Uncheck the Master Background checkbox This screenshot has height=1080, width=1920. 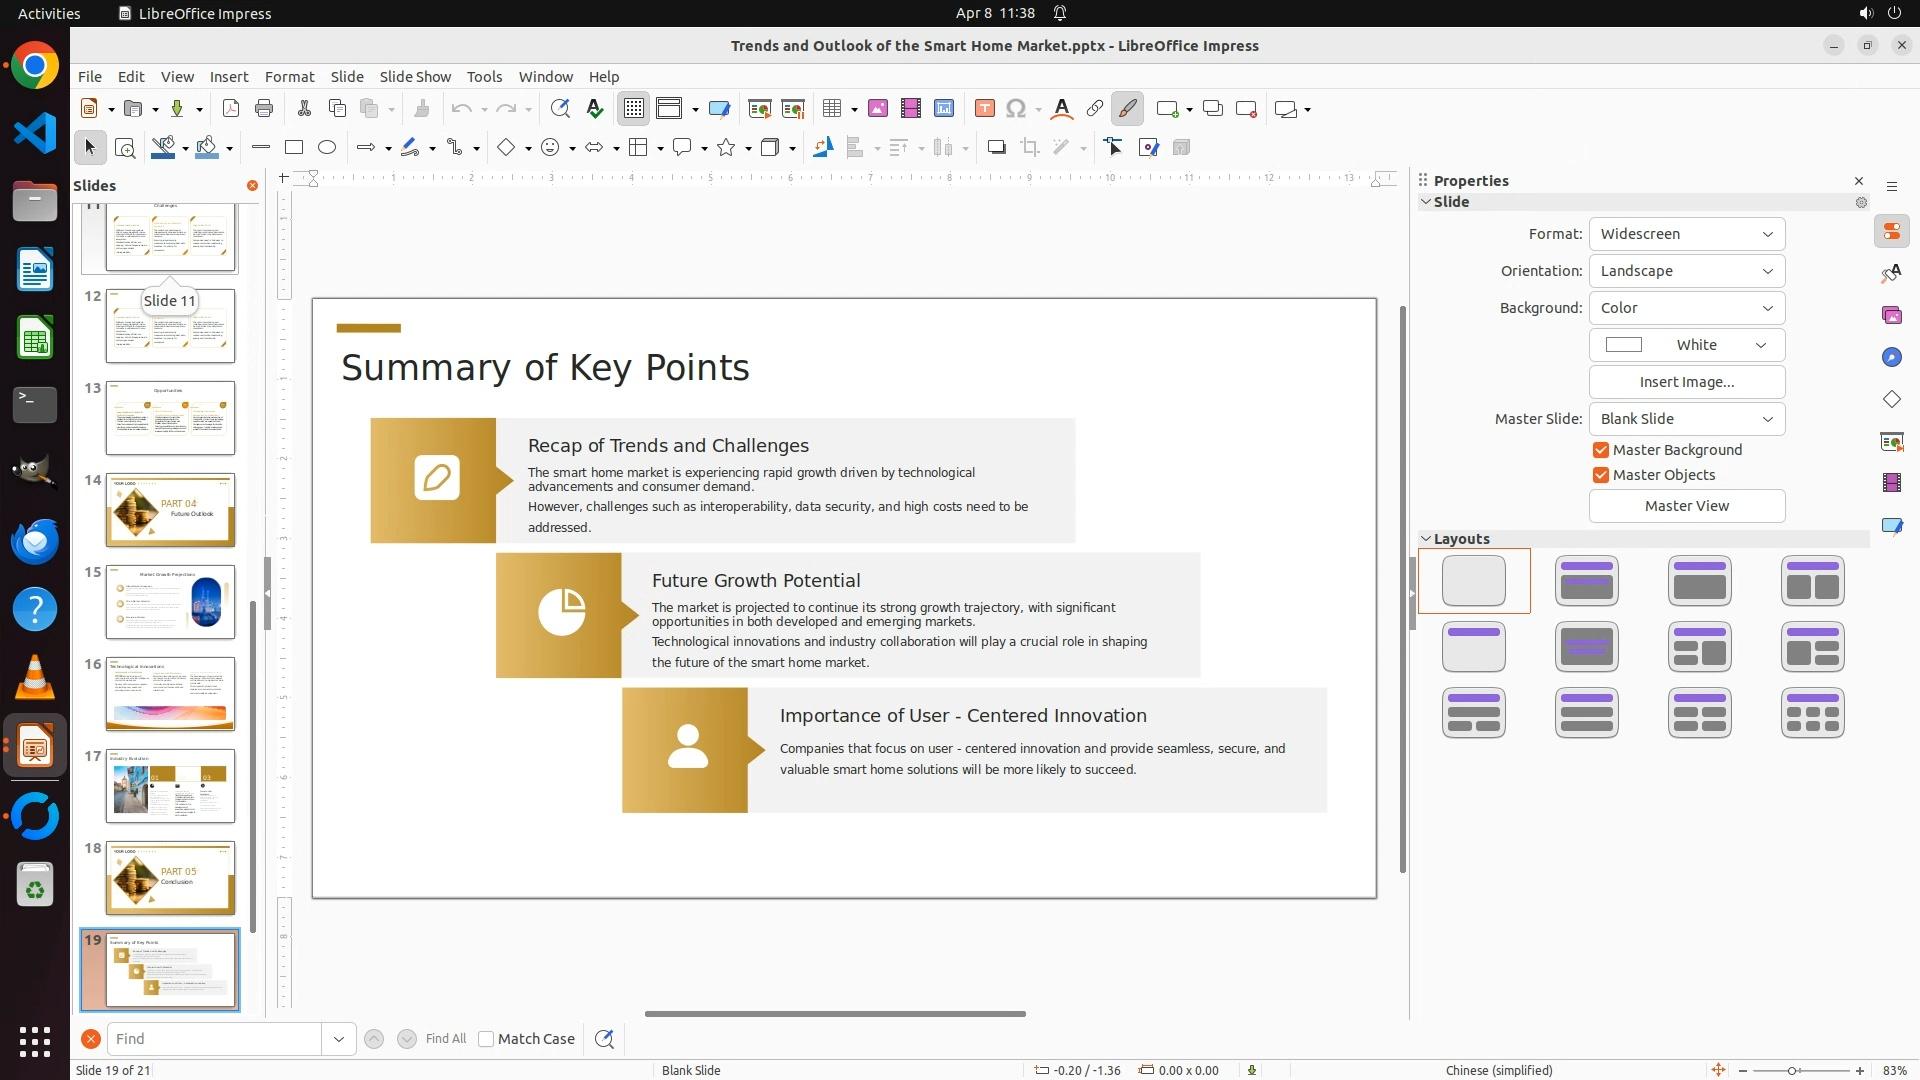click(1601, 450)
